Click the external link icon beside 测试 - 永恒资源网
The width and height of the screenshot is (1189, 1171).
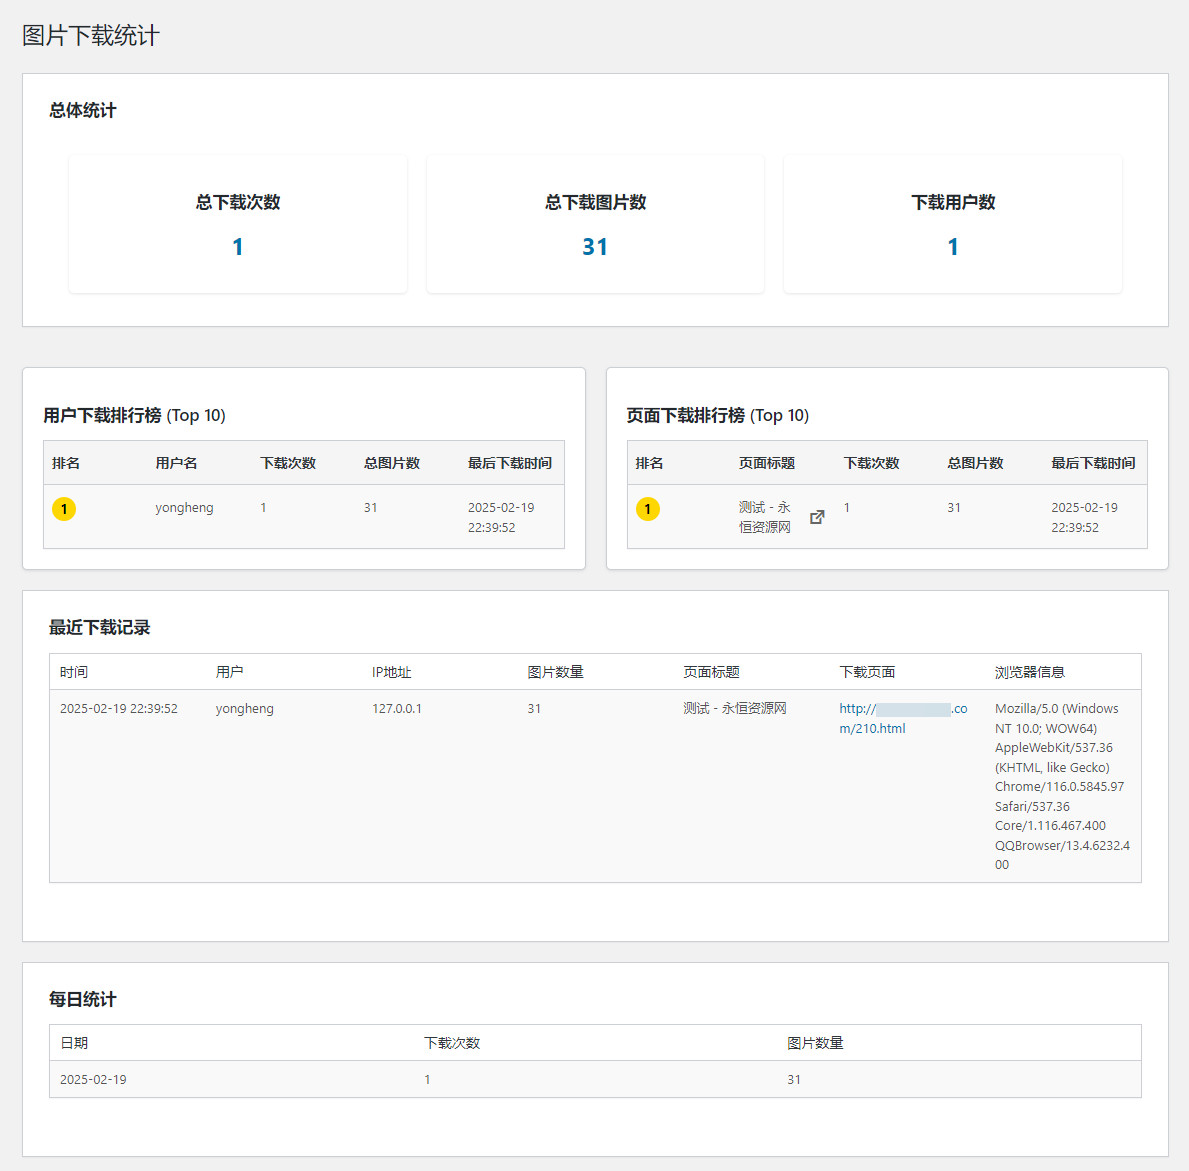[x=817, y=517]
